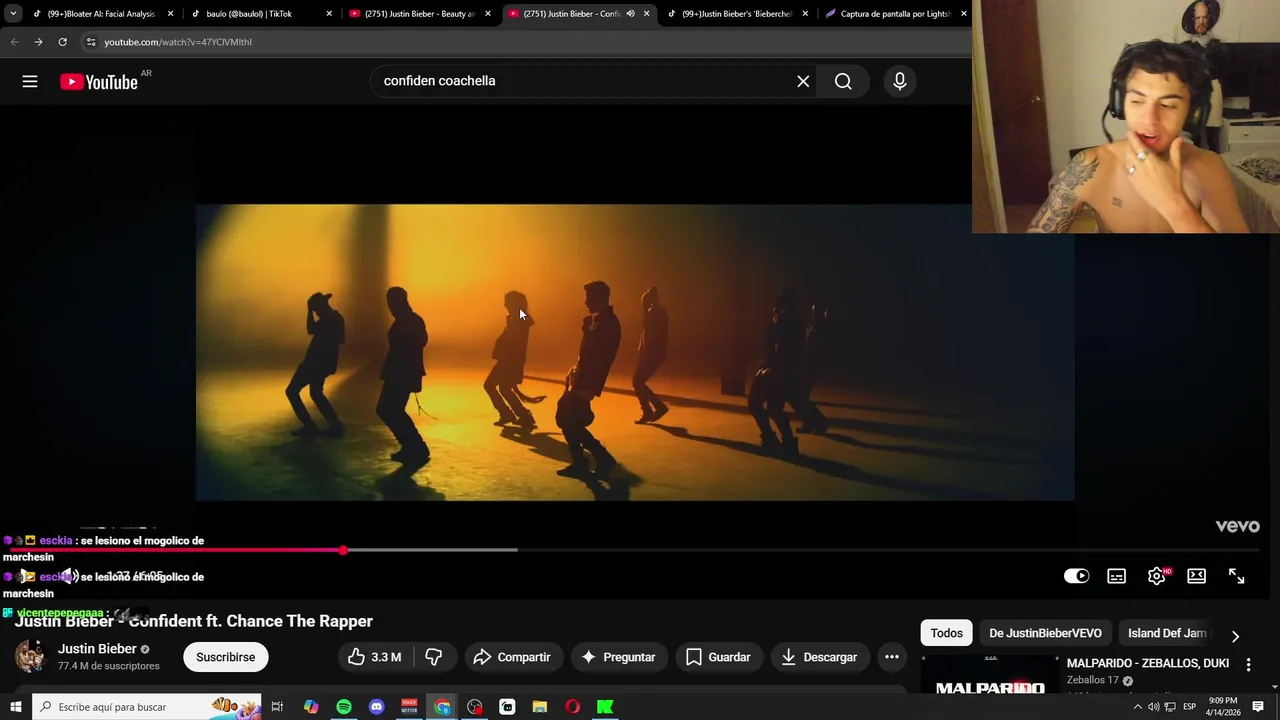Click the Windows taskbar search box
This screenshot has width=1280, height=720.
[147, 707]
